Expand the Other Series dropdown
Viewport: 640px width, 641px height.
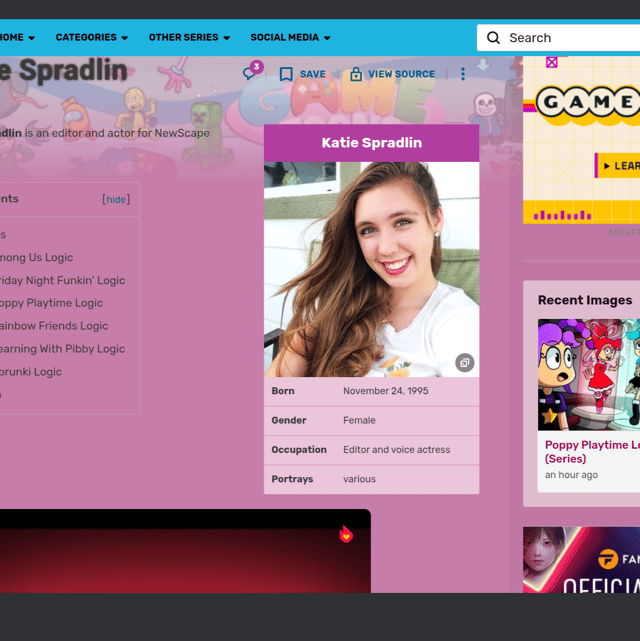pyautogui.click(x=189, y=37)
